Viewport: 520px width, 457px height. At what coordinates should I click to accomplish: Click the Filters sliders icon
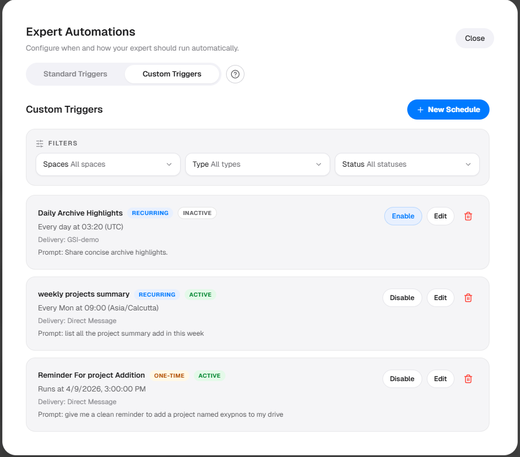pyautogui.click(x=40, y=143)
